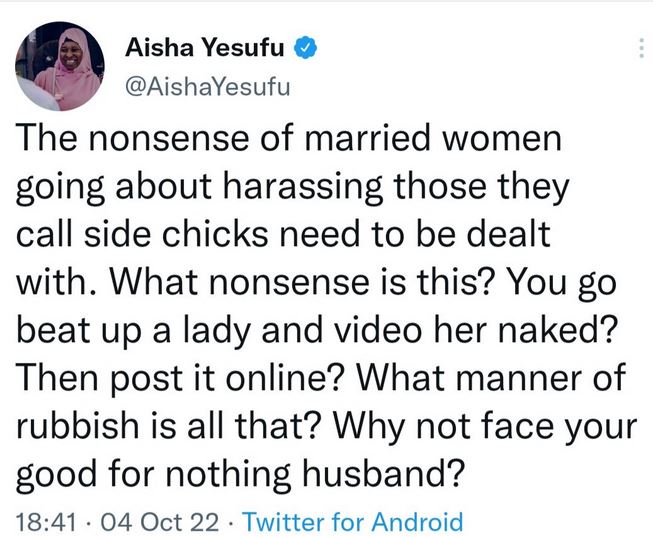Screen dimensions: 653x537
Task: Click the 18:41 timestamp
Action: tap(46, 522)
